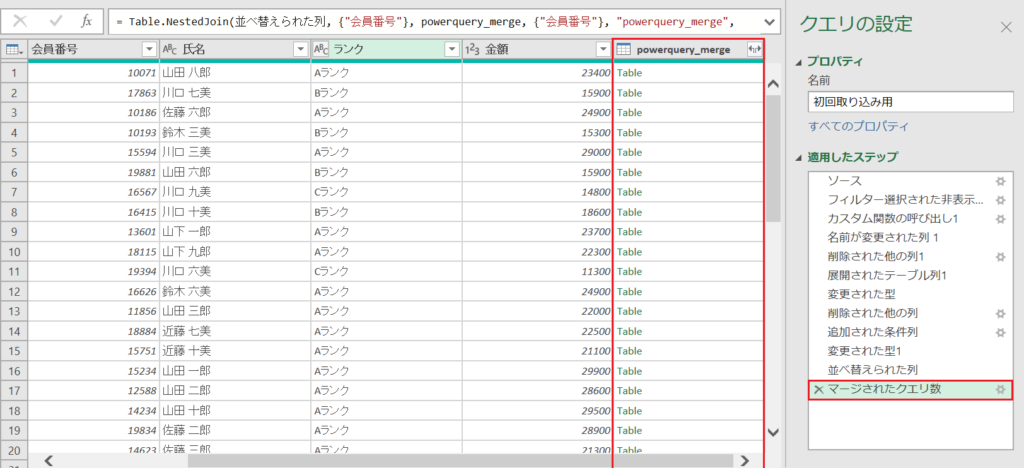Click the Table link in row 12
This screenshot has width=1024, height=468.
coord(630,291)
